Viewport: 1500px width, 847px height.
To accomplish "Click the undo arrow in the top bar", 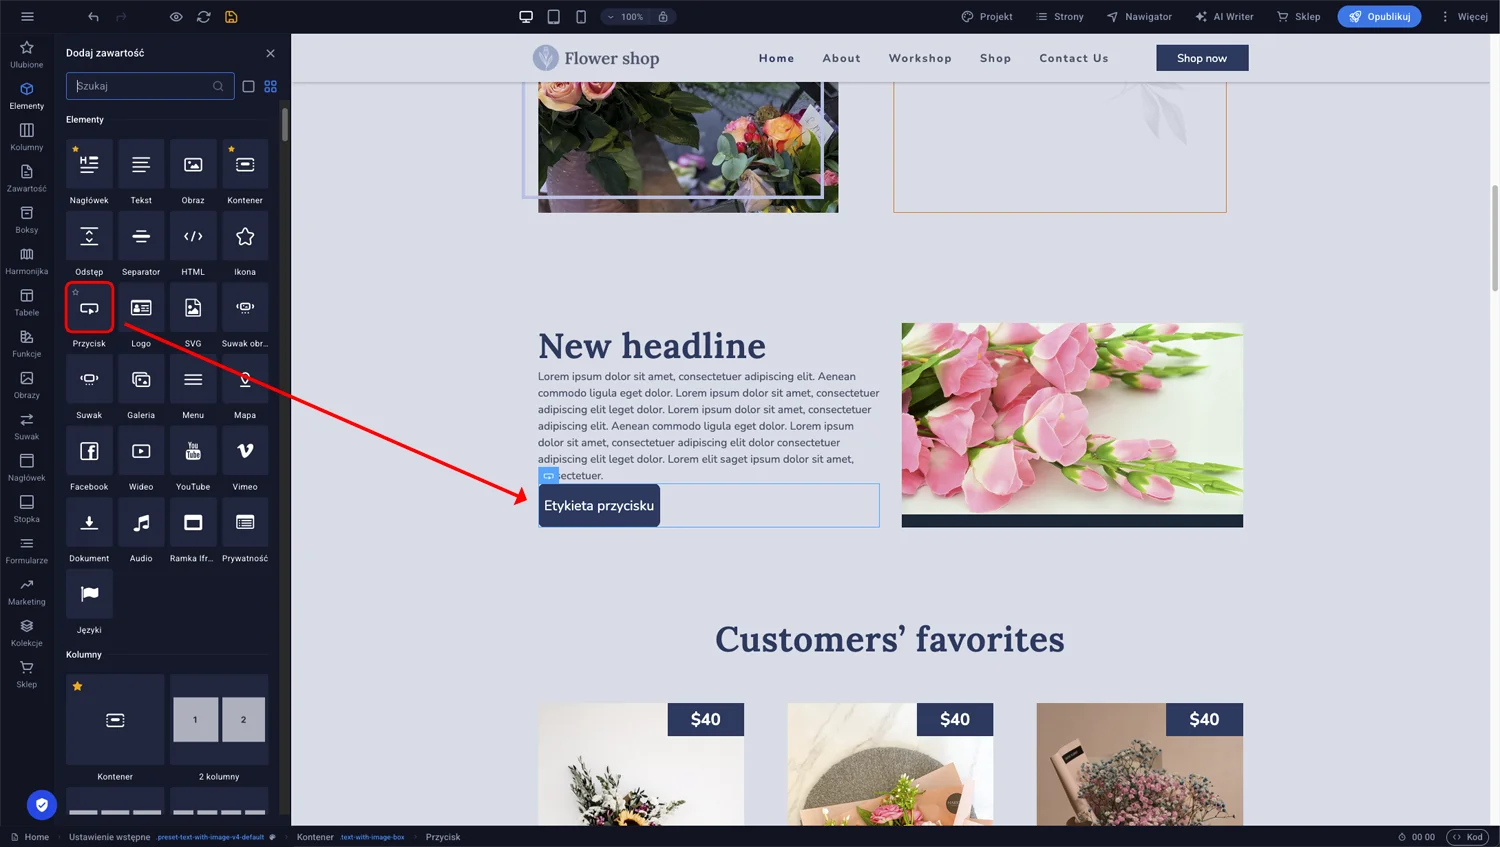I will tap(93, 17).
